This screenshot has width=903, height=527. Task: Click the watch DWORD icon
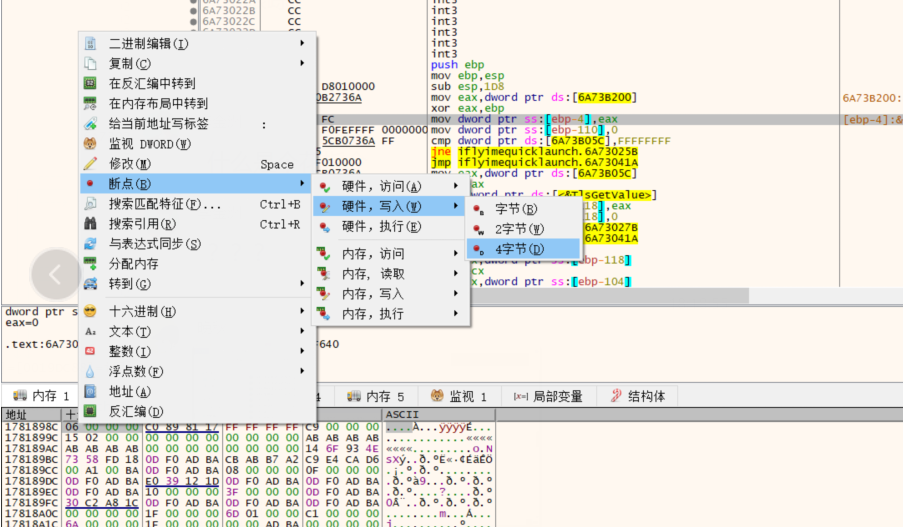[90, 144]
